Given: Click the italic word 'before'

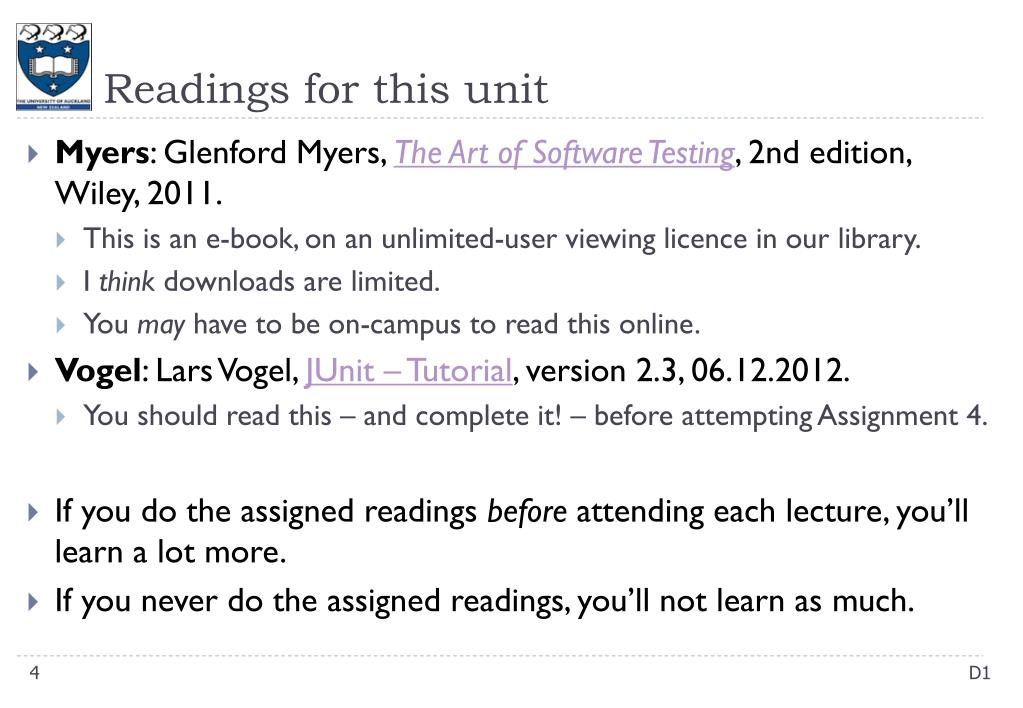Looking at the screenshot, I should 527,512.
